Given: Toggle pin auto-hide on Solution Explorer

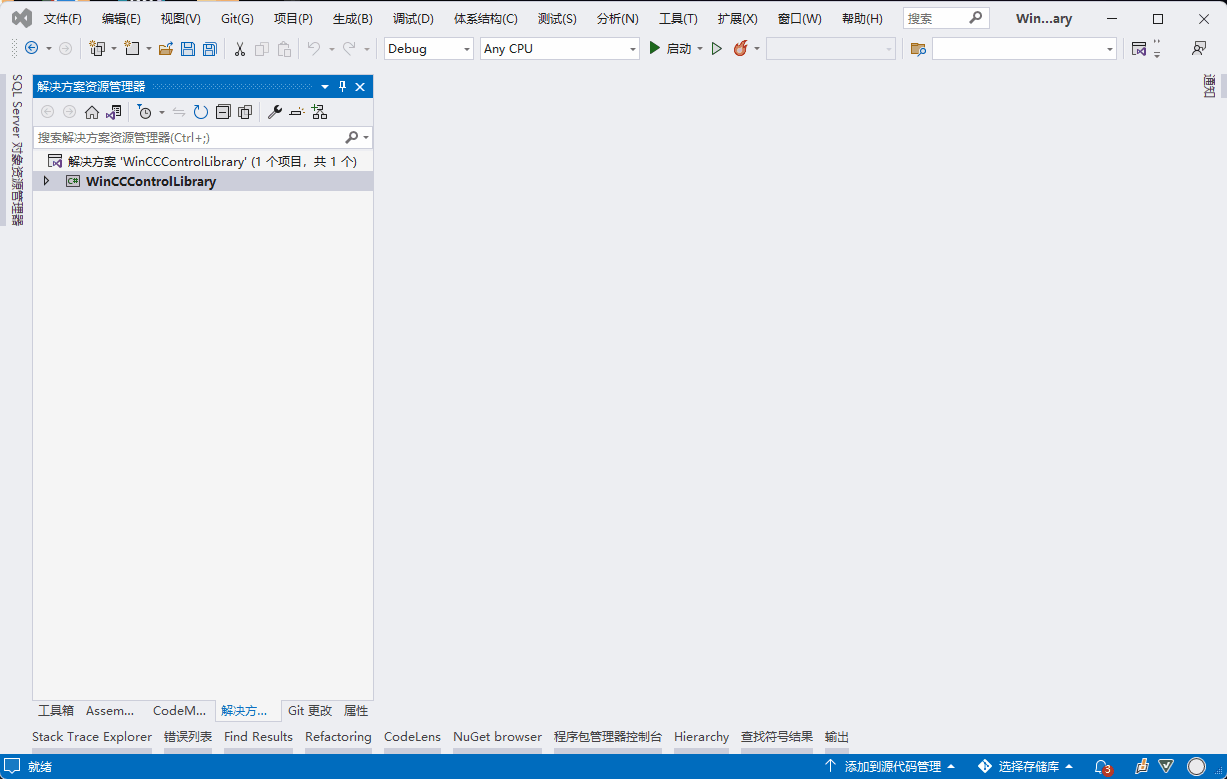Looking at the screenshot, I should (342, 87).
